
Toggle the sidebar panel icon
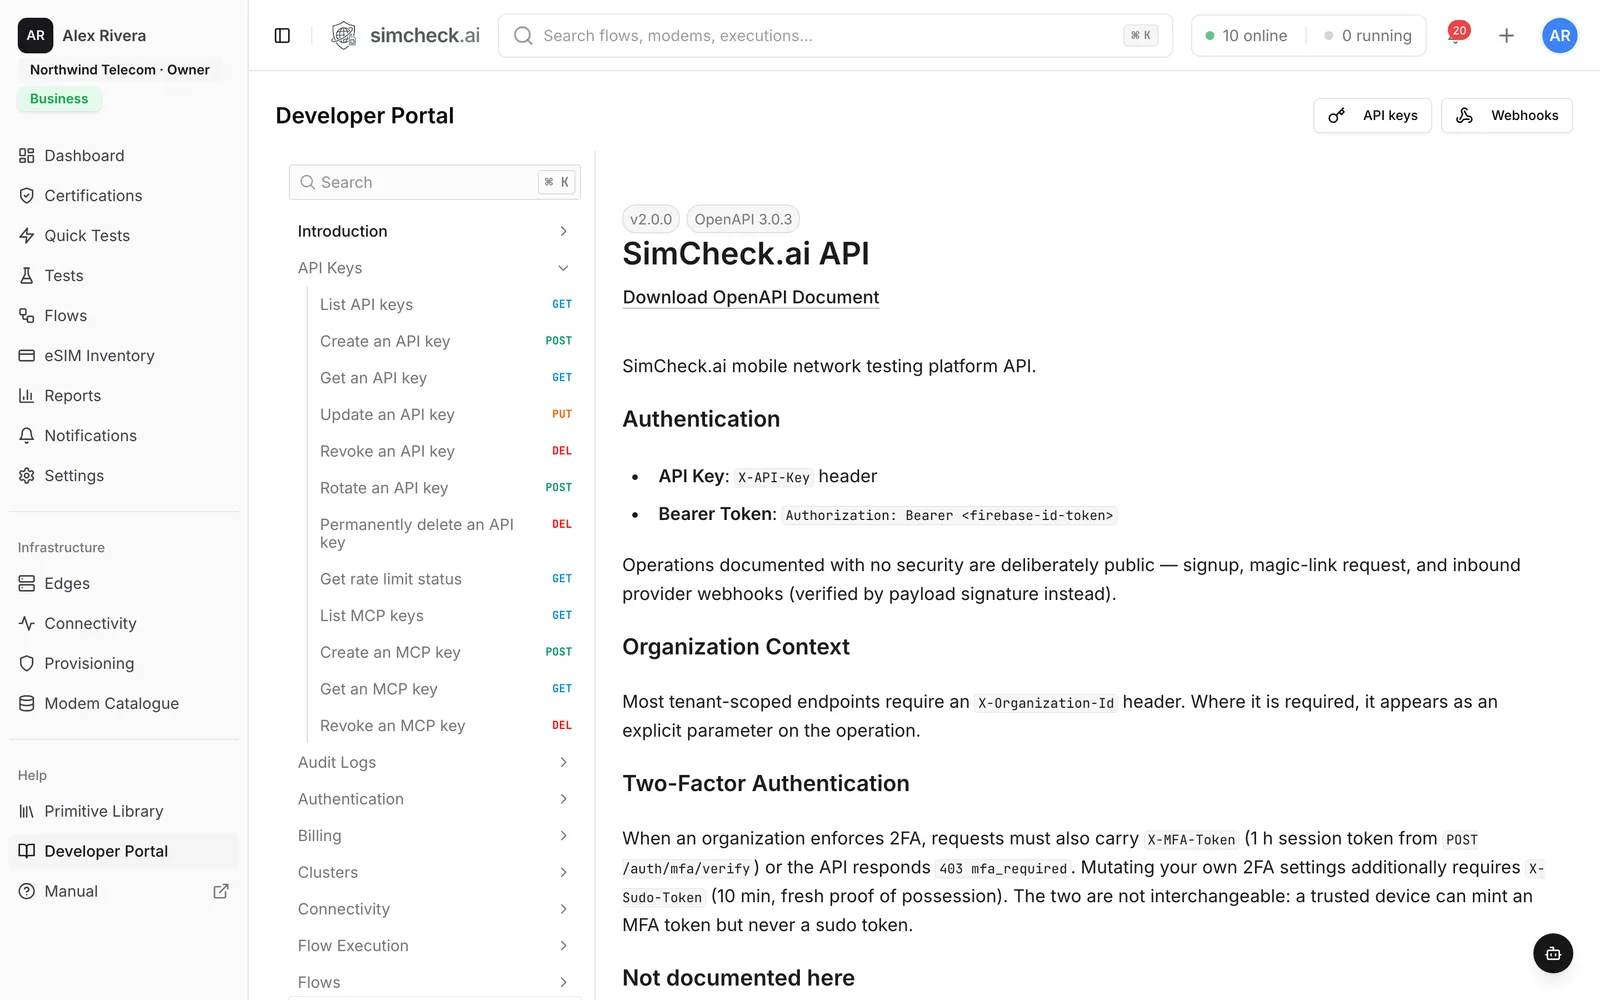pyautogui.click(x=282, y=36)
